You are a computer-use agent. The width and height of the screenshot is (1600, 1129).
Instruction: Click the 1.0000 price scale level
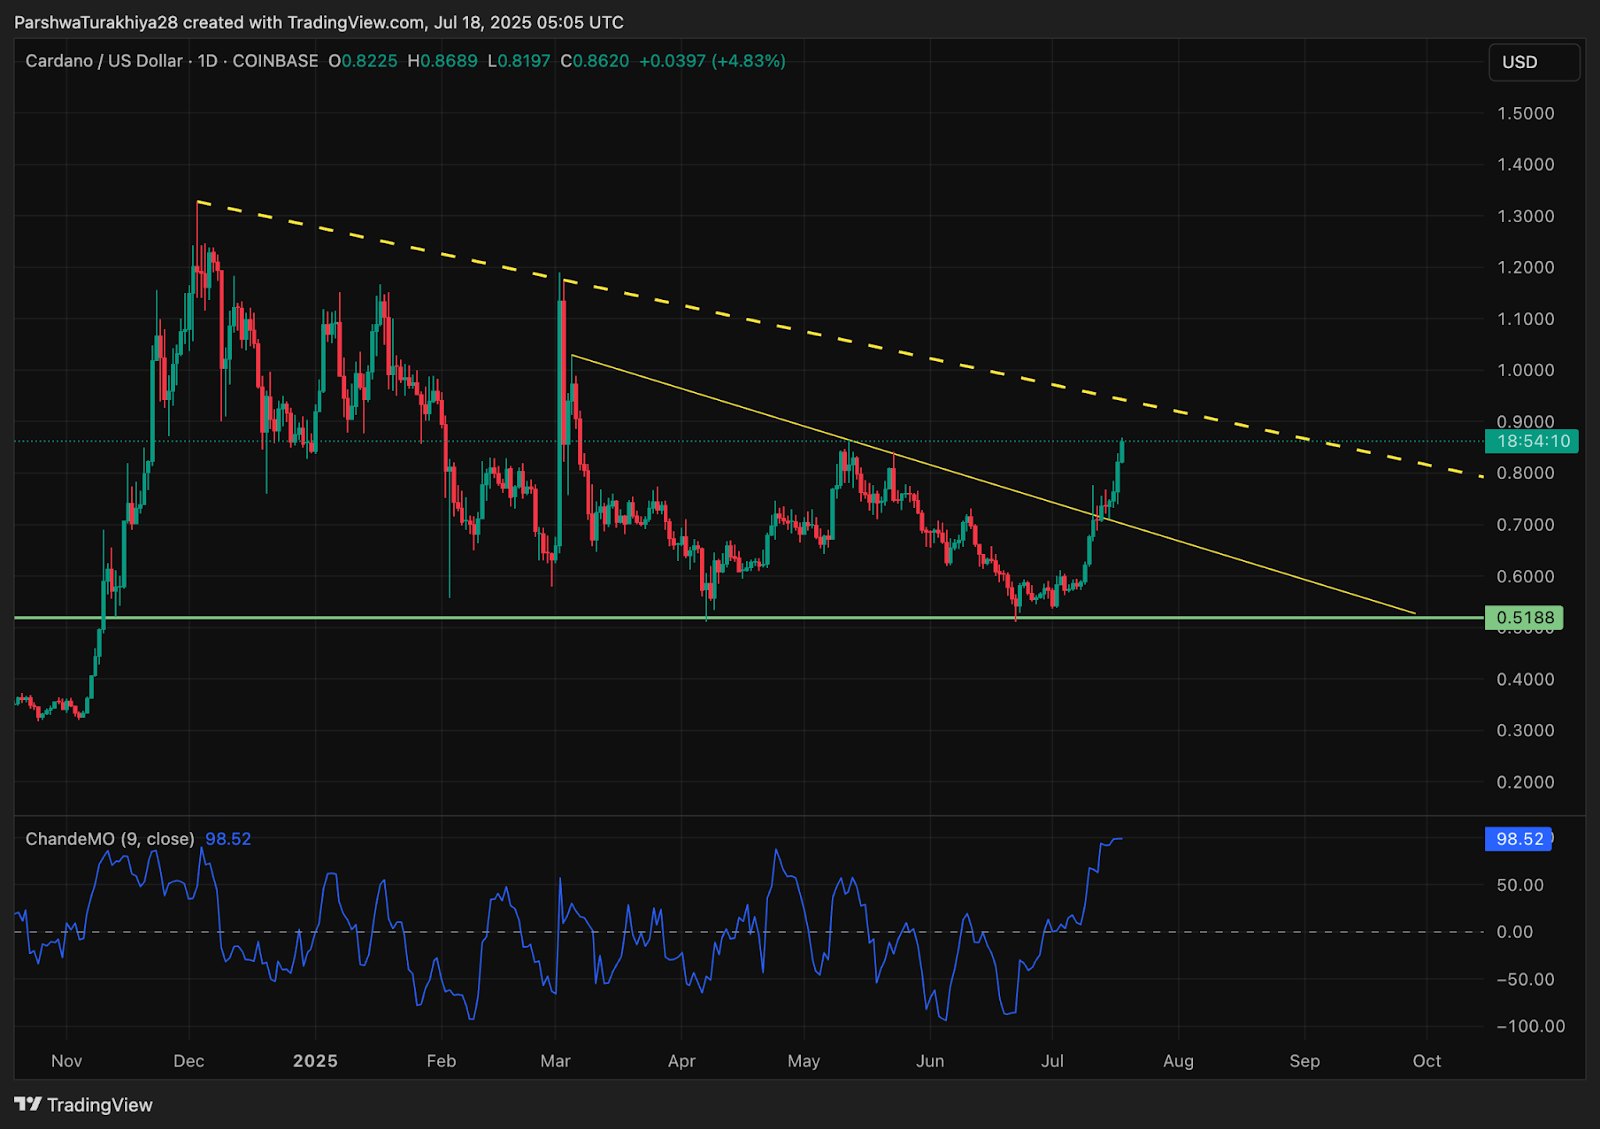[1525, 370]
